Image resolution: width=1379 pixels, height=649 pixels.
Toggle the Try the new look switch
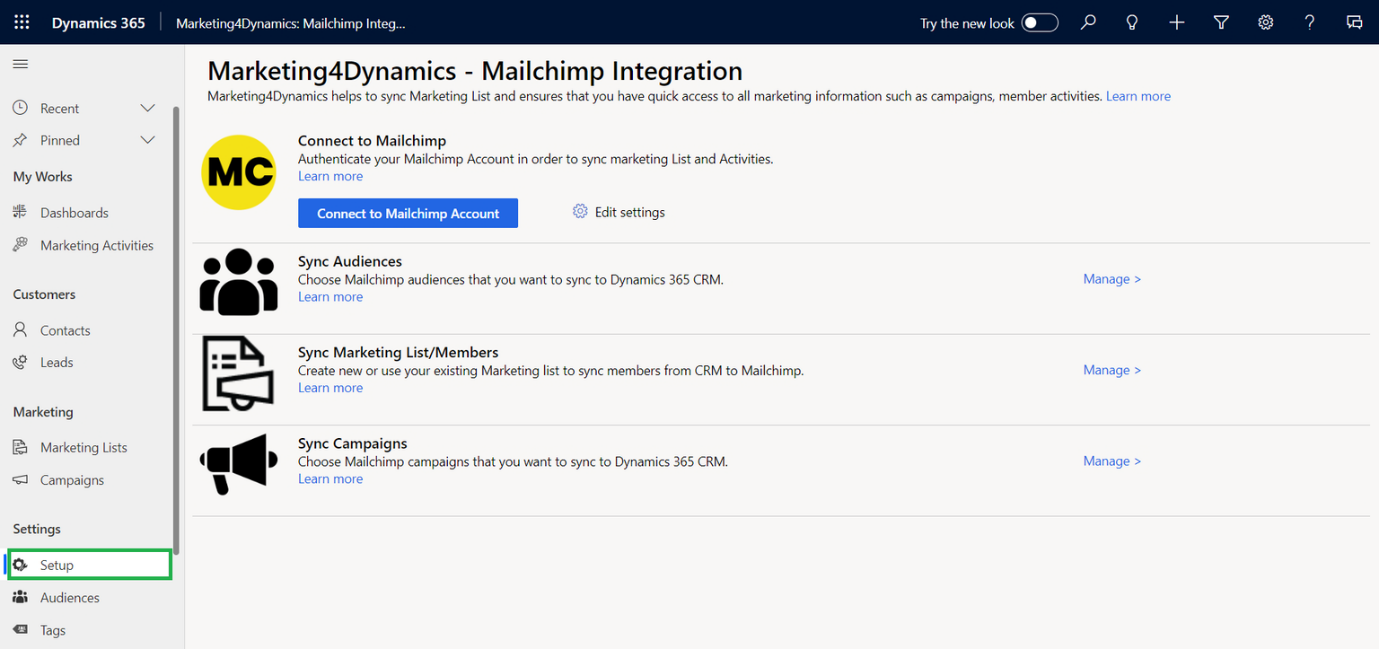(1039, 21)
